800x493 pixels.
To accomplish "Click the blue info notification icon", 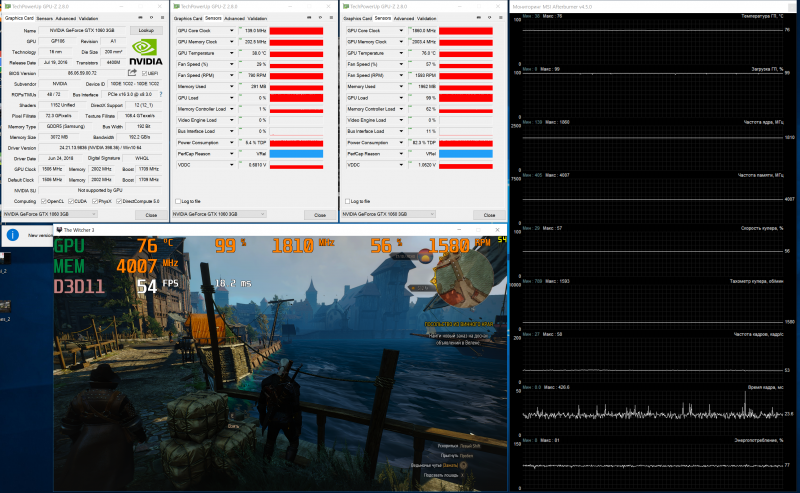I will (x=13, y=235).
